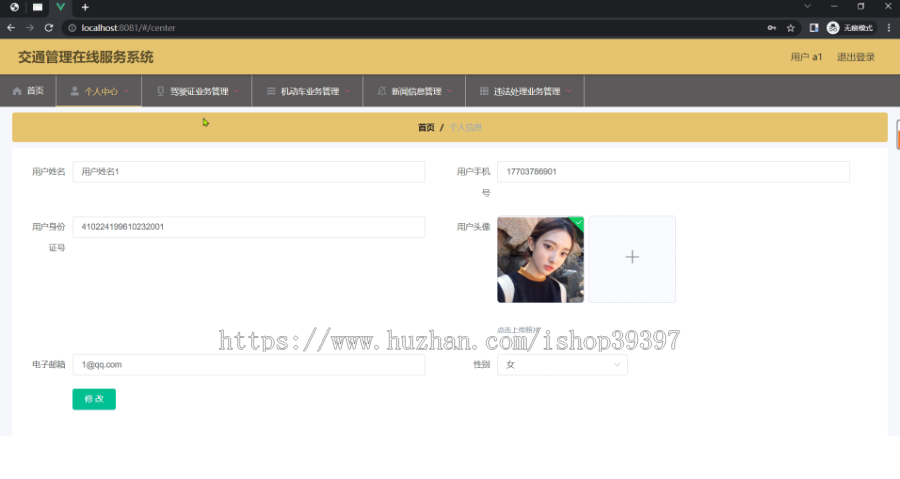Open the 首页 navigation menu item
900x479 pixels.
[28, 91]
